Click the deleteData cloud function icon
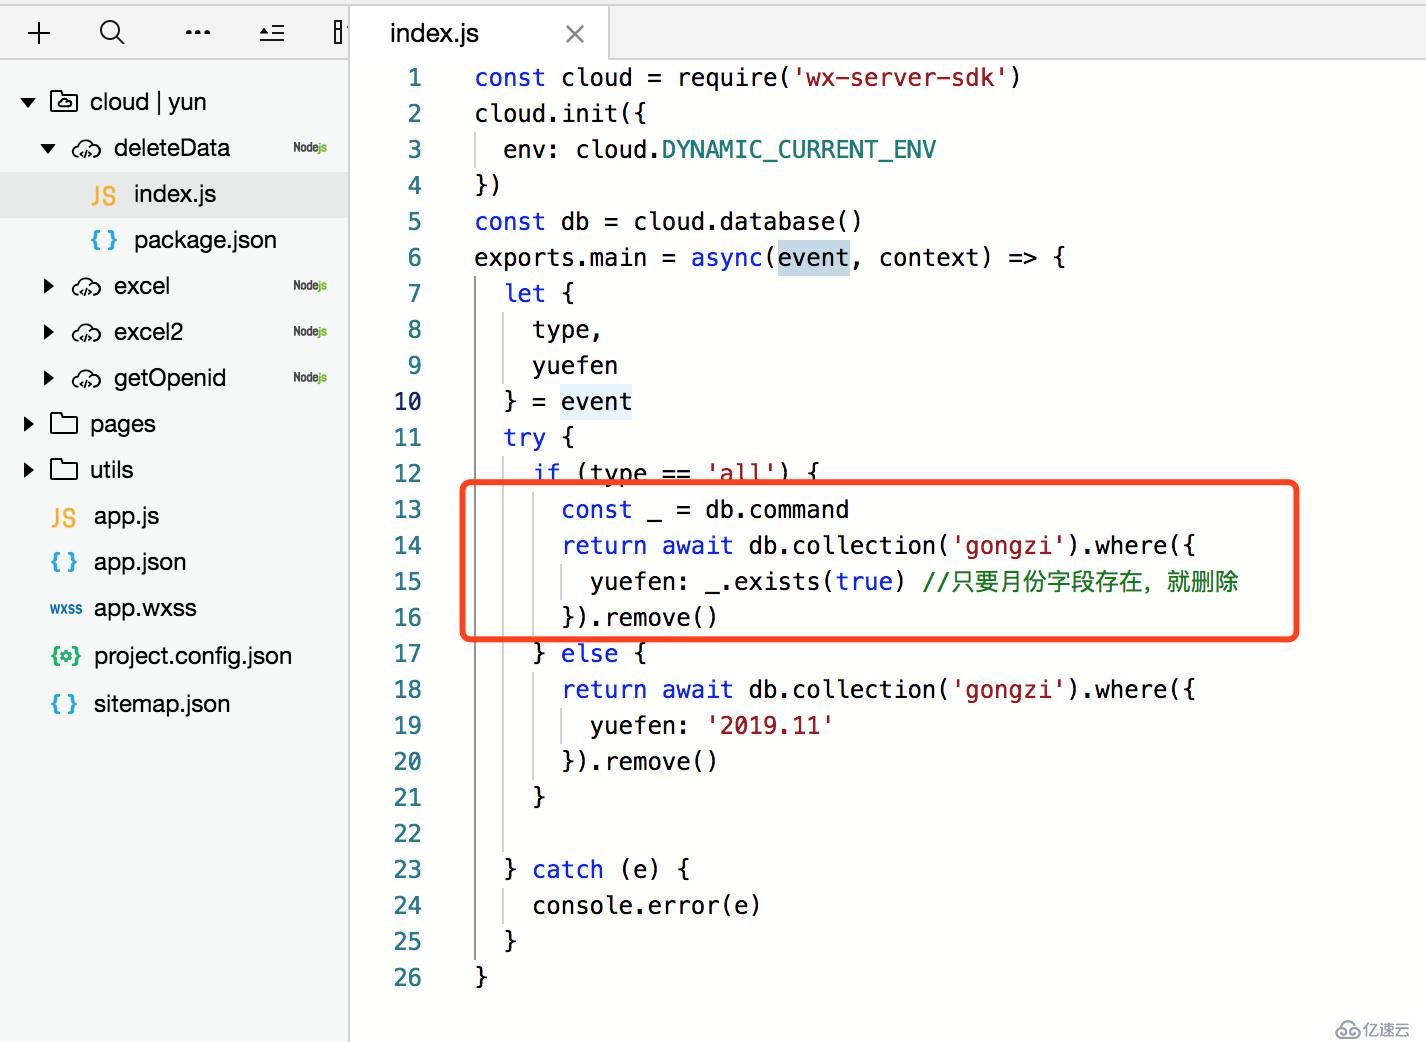The image size is (1426, 1042). [86, 149]
